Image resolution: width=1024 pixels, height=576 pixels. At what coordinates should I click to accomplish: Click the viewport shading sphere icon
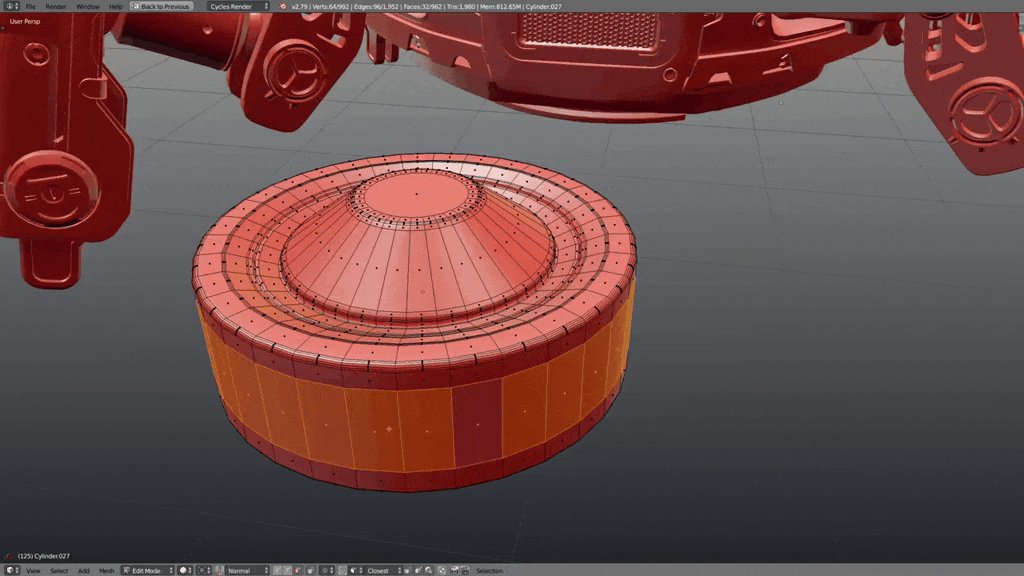pyautogui.click(x=185, y=570)
